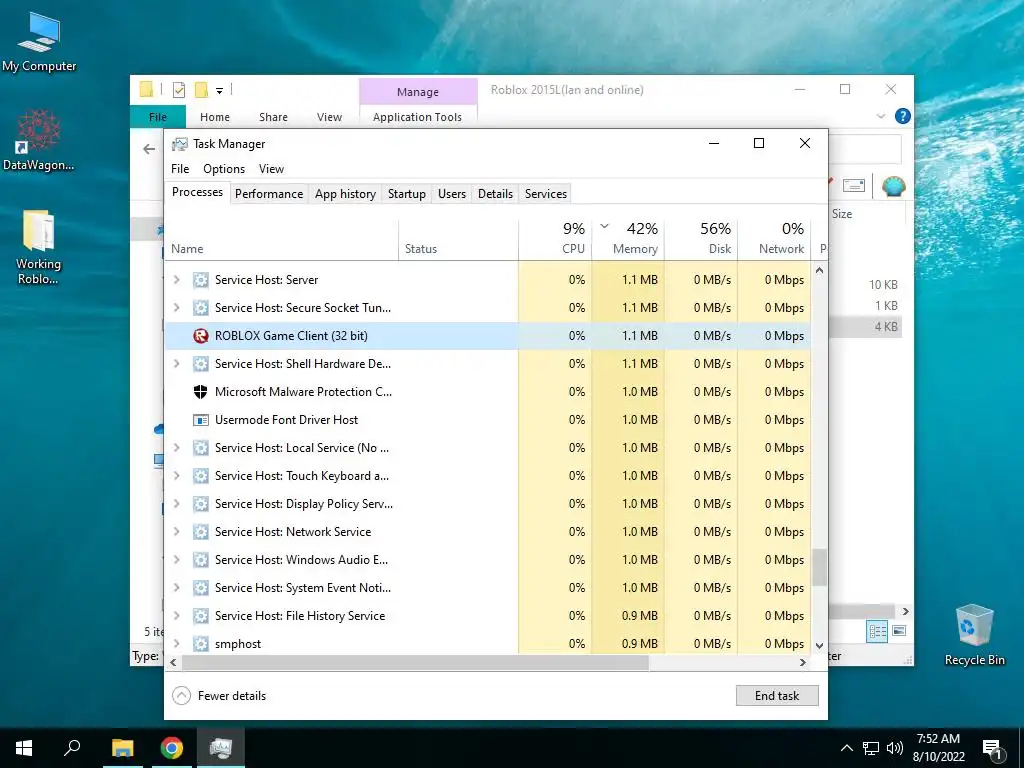The height and width of the screenshot is (768, 1024).
Task: Open My Computer desktop icon
Action: tap(39, 42)
